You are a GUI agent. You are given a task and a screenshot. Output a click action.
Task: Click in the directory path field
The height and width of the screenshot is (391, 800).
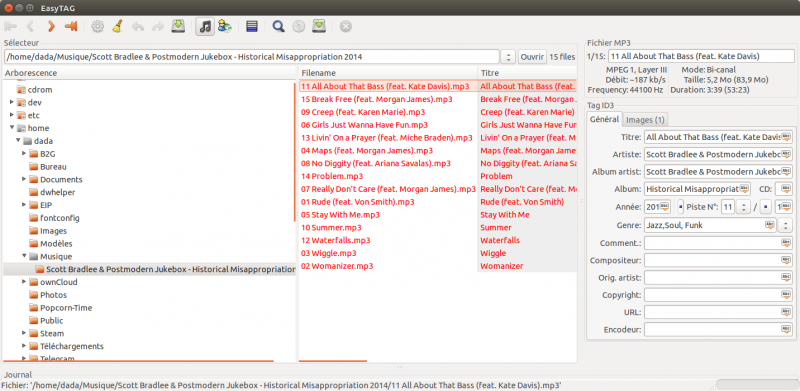tap(252, 57)
